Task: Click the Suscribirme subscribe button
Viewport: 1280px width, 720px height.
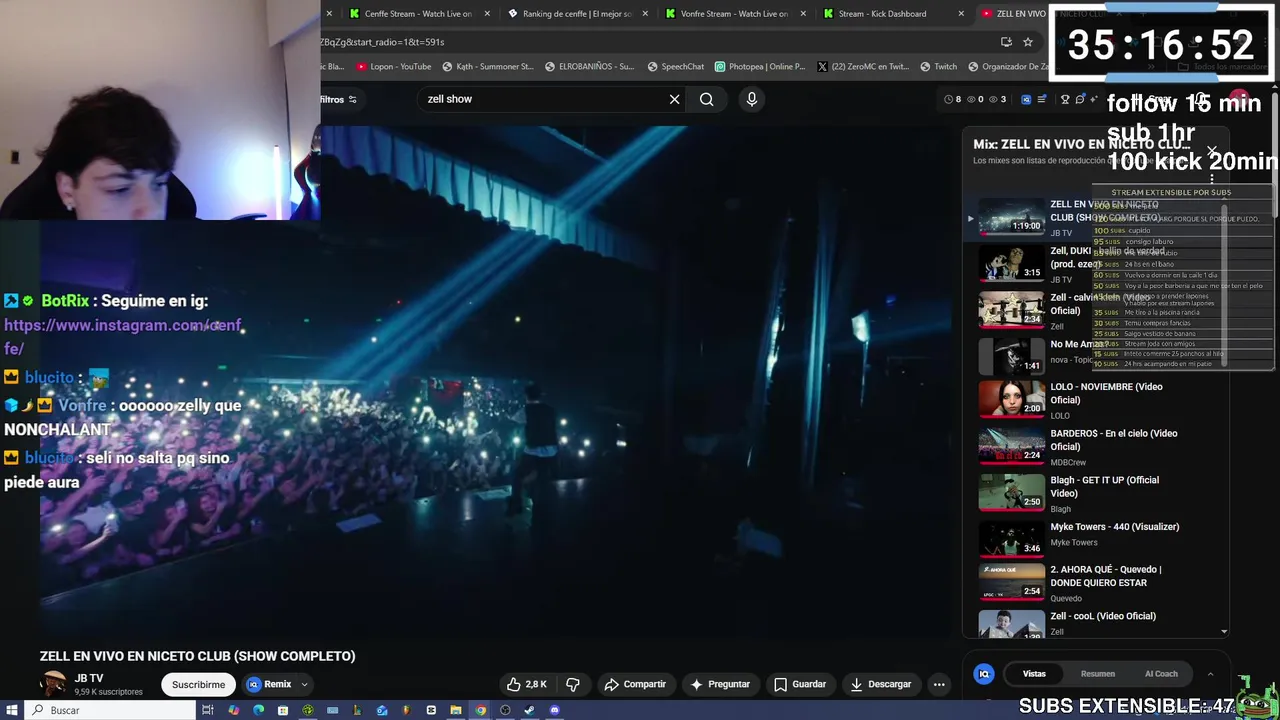Action: point(198,684)
